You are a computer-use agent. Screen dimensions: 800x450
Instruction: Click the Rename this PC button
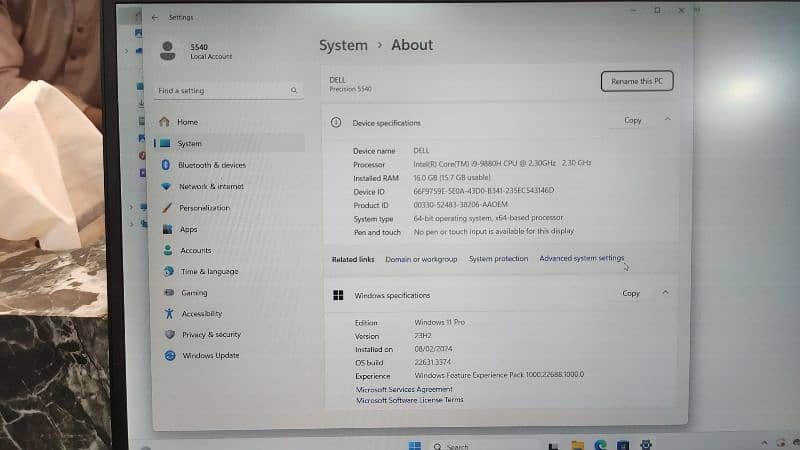click(x=636, y=81)
